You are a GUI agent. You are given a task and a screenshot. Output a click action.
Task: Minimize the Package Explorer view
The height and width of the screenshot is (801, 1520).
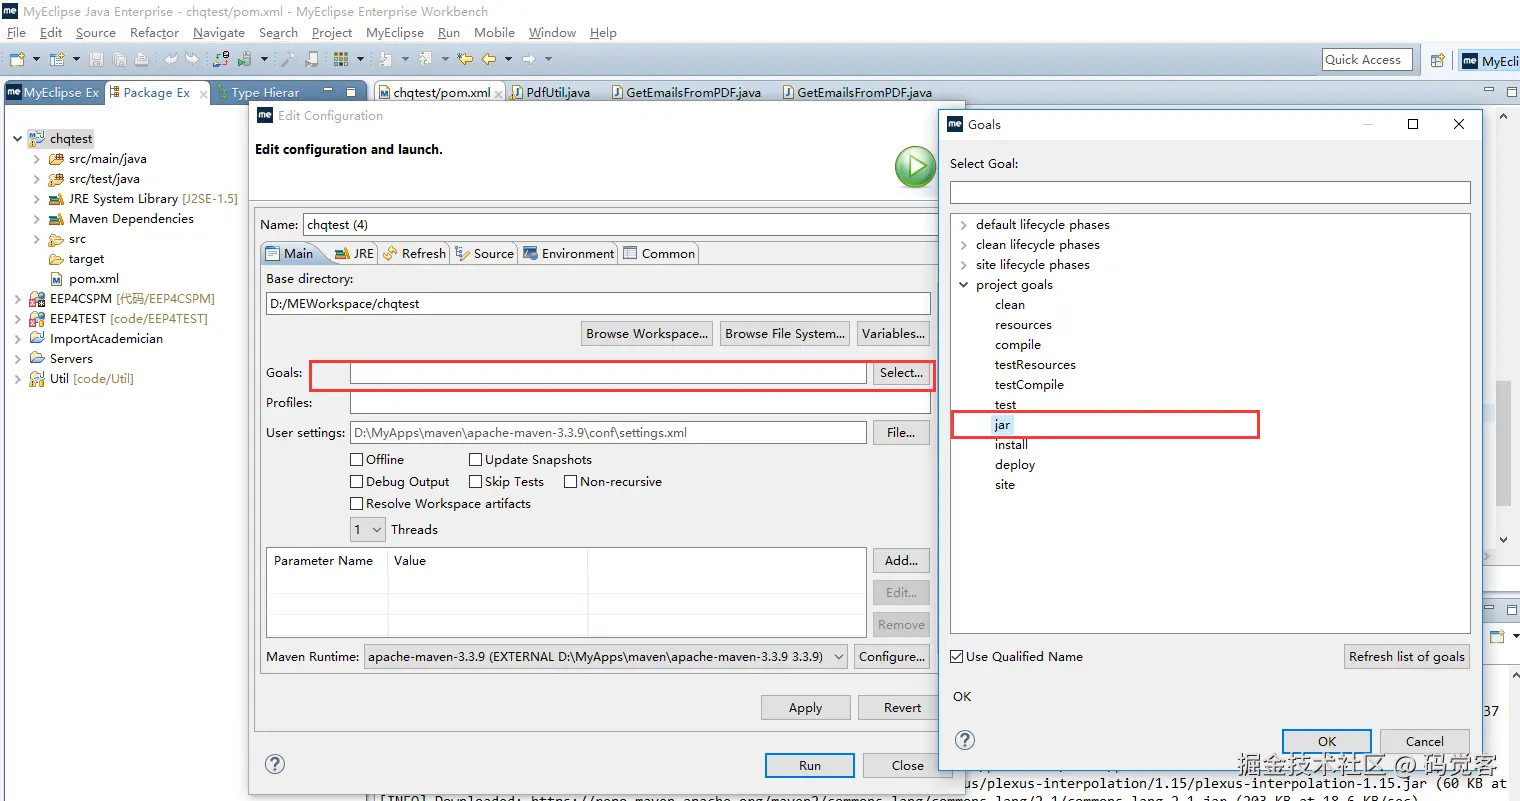(x=328, y=92)
